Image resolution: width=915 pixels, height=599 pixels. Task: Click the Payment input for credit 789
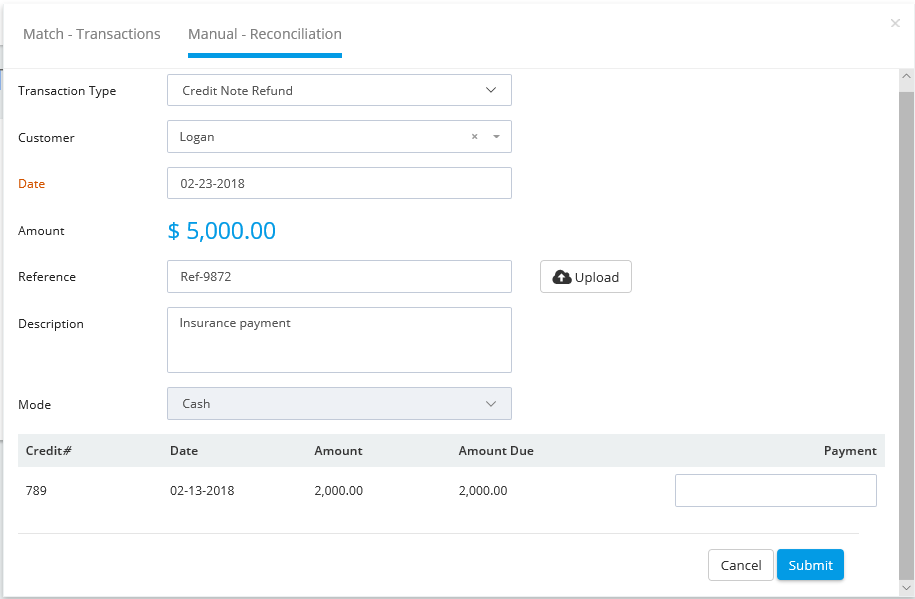click(776, 490)
